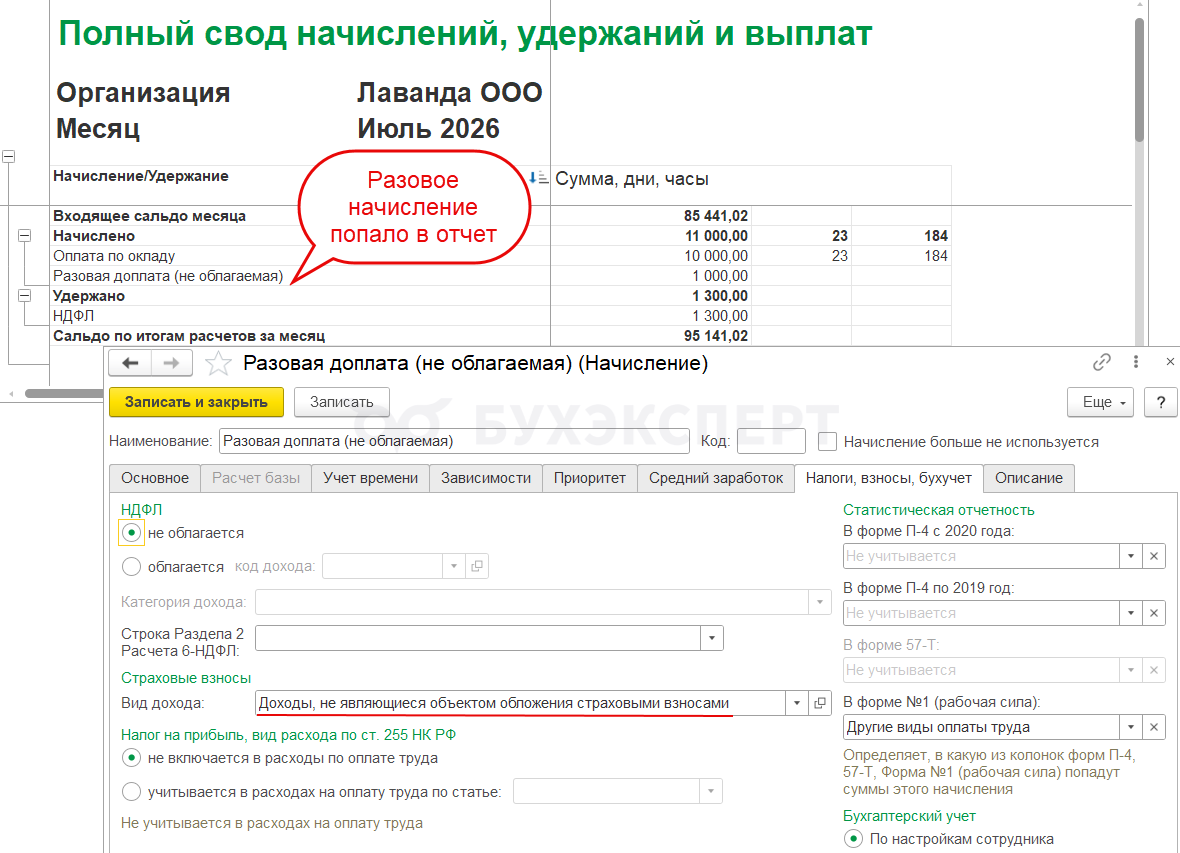Open Вид дохода item with the square icon
This screenshot has width=1180, height=853.
click(x=820, y=703)
